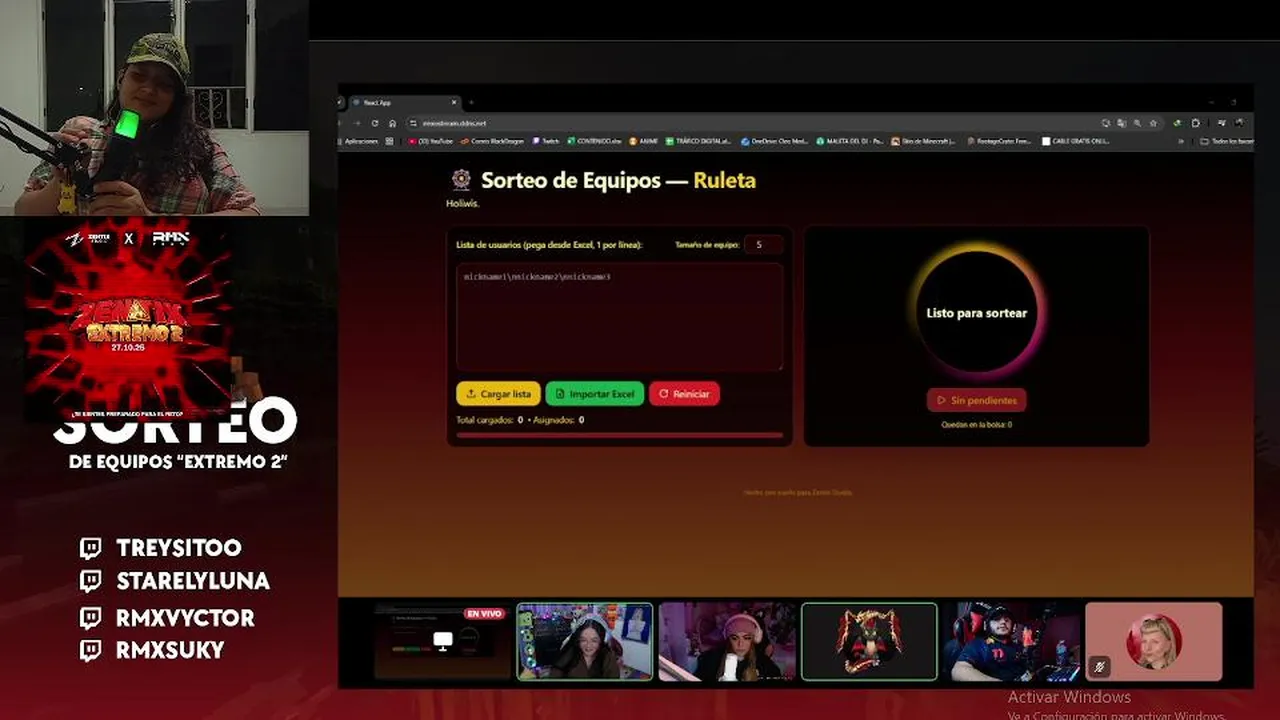Screen dimensions: 1280x720
Task: Click the refresh icon on Reiniciar
Action: (663, 394)
